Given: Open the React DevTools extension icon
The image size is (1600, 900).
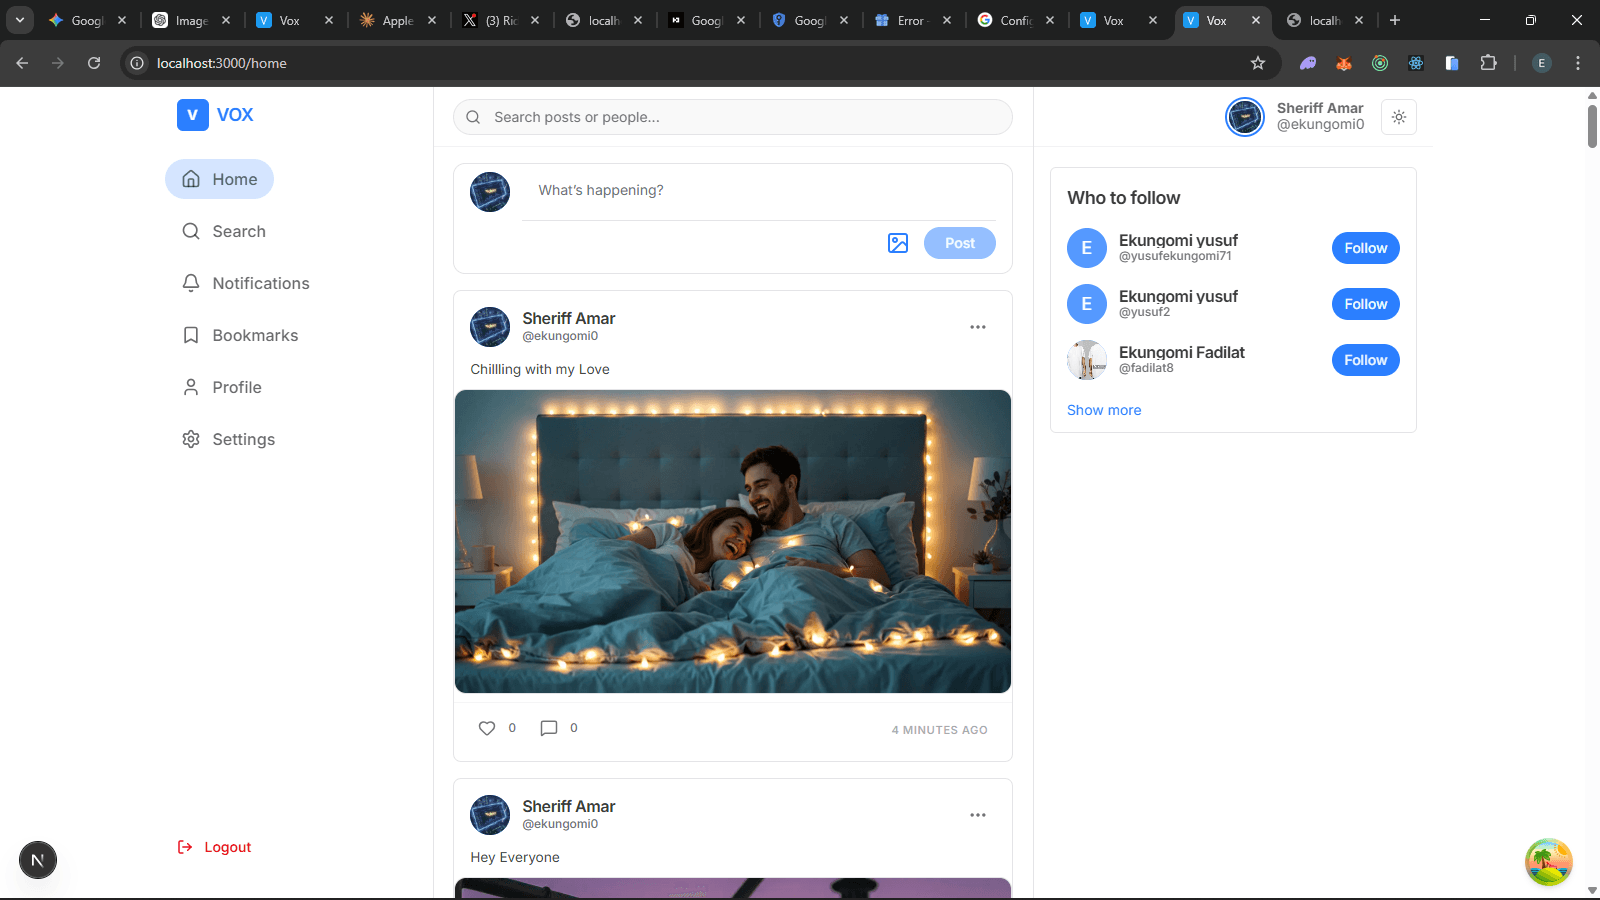Looking at the screenshot, I should coord(1416,63).
